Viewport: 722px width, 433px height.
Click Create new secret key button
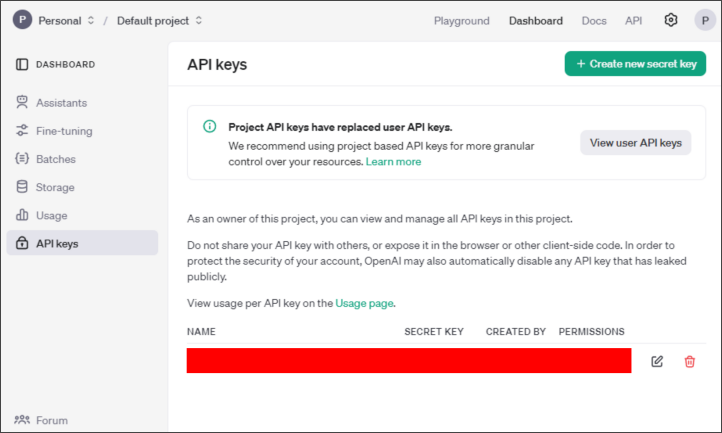click(635, 64)
